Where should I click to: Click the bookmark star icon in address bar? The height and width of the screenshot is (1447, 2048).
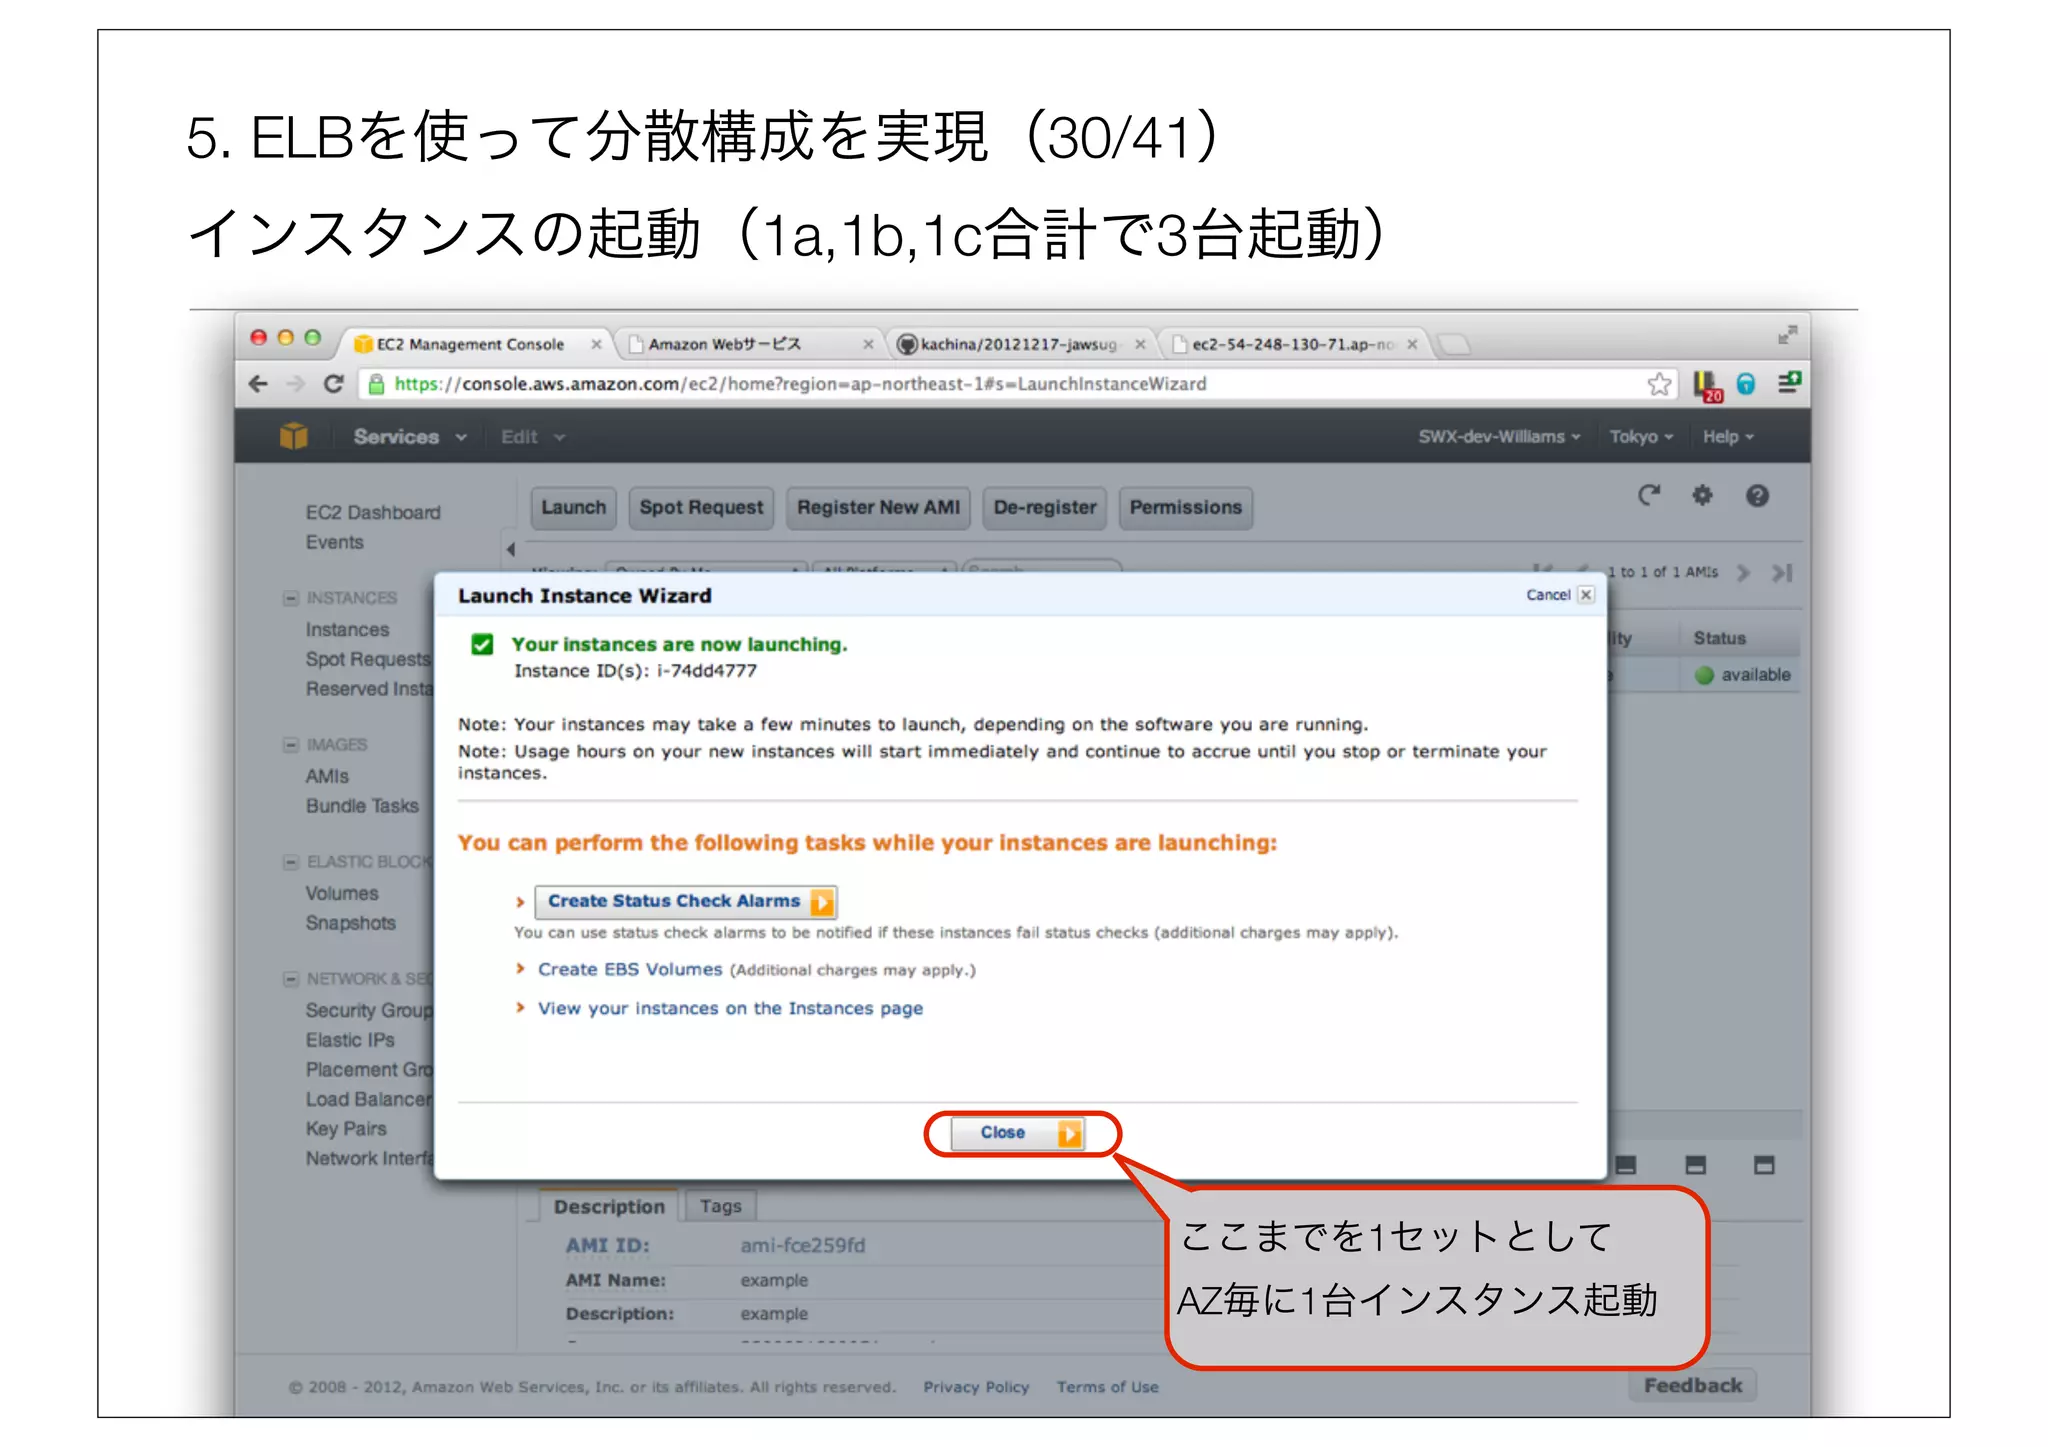pos(1659,384)
